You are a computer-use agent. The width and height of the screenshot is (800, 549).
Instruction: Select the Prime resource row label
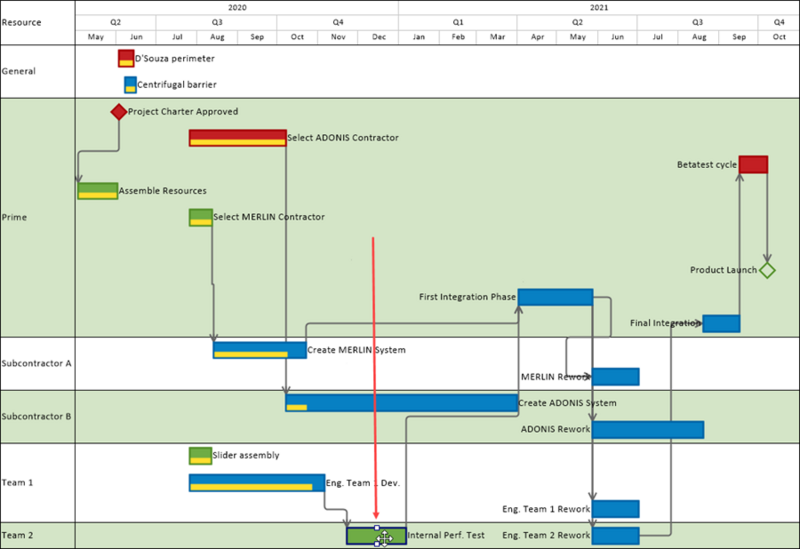tap(14, 217)
